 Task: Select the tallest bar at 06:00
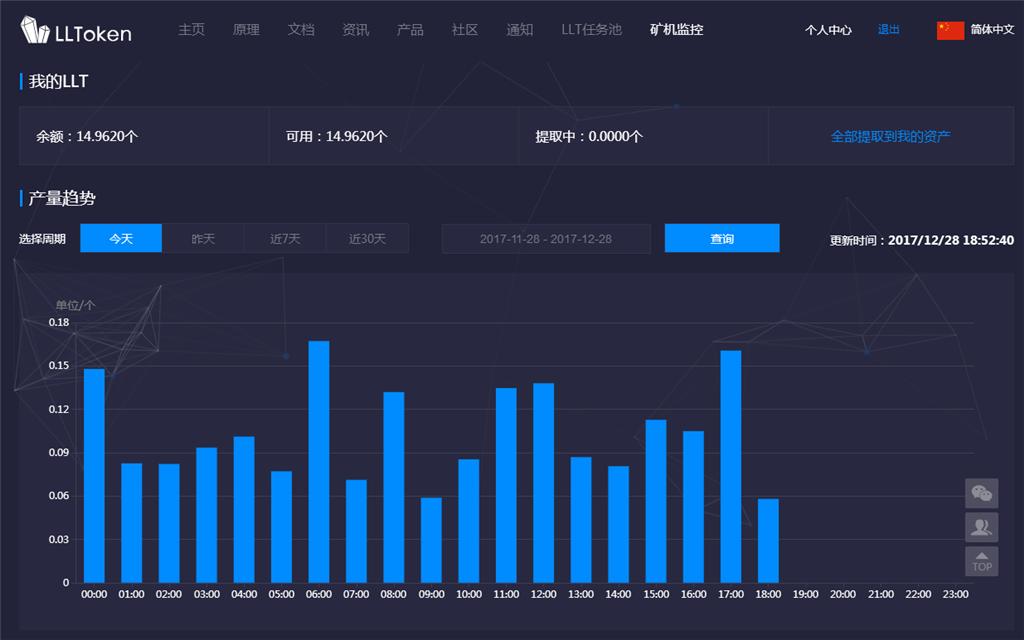point(318,460)
